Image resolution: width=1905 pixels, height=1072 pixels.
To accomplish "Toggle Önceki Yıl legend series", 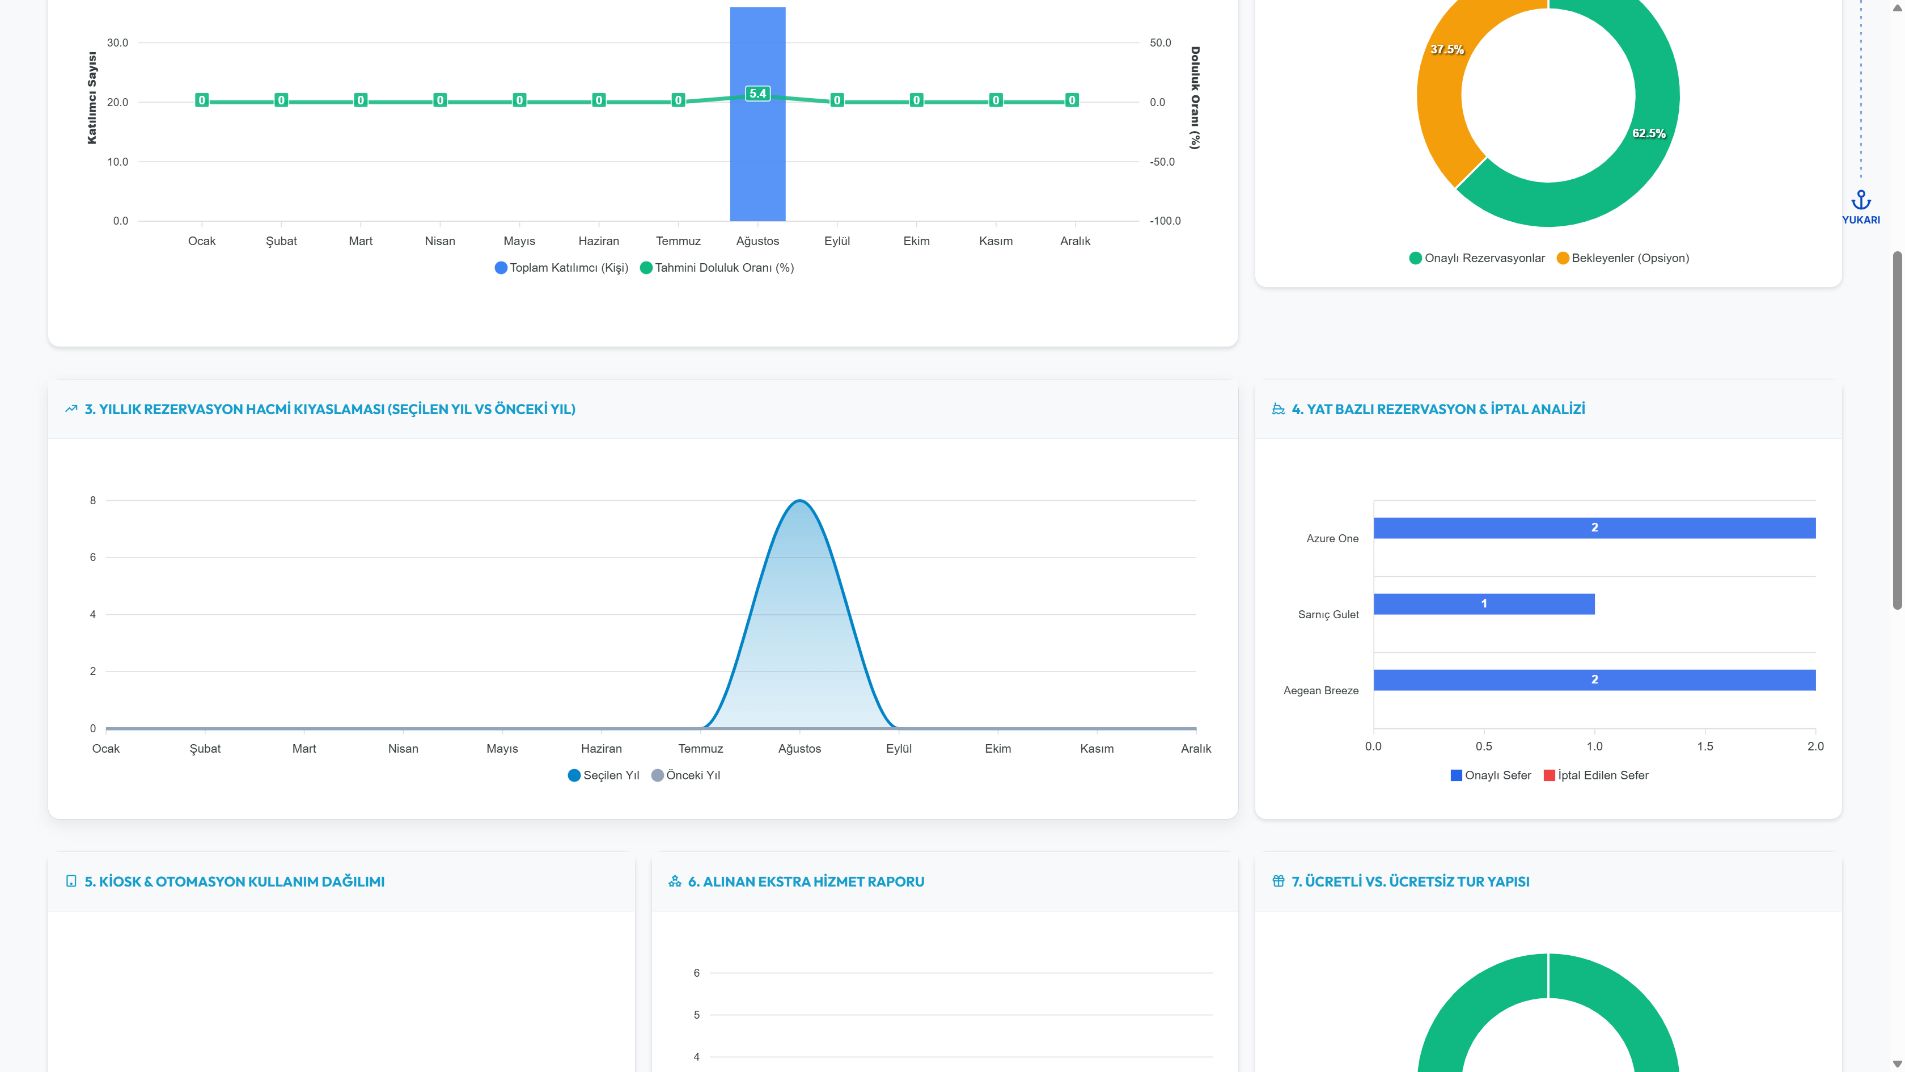I will click(x=685, y=775).
